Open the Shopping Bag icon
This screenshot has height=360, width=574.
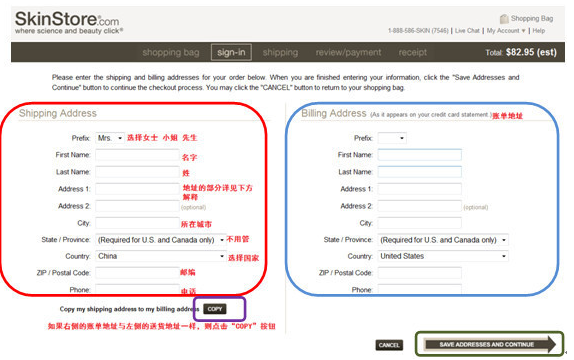[x=504, y=18]
